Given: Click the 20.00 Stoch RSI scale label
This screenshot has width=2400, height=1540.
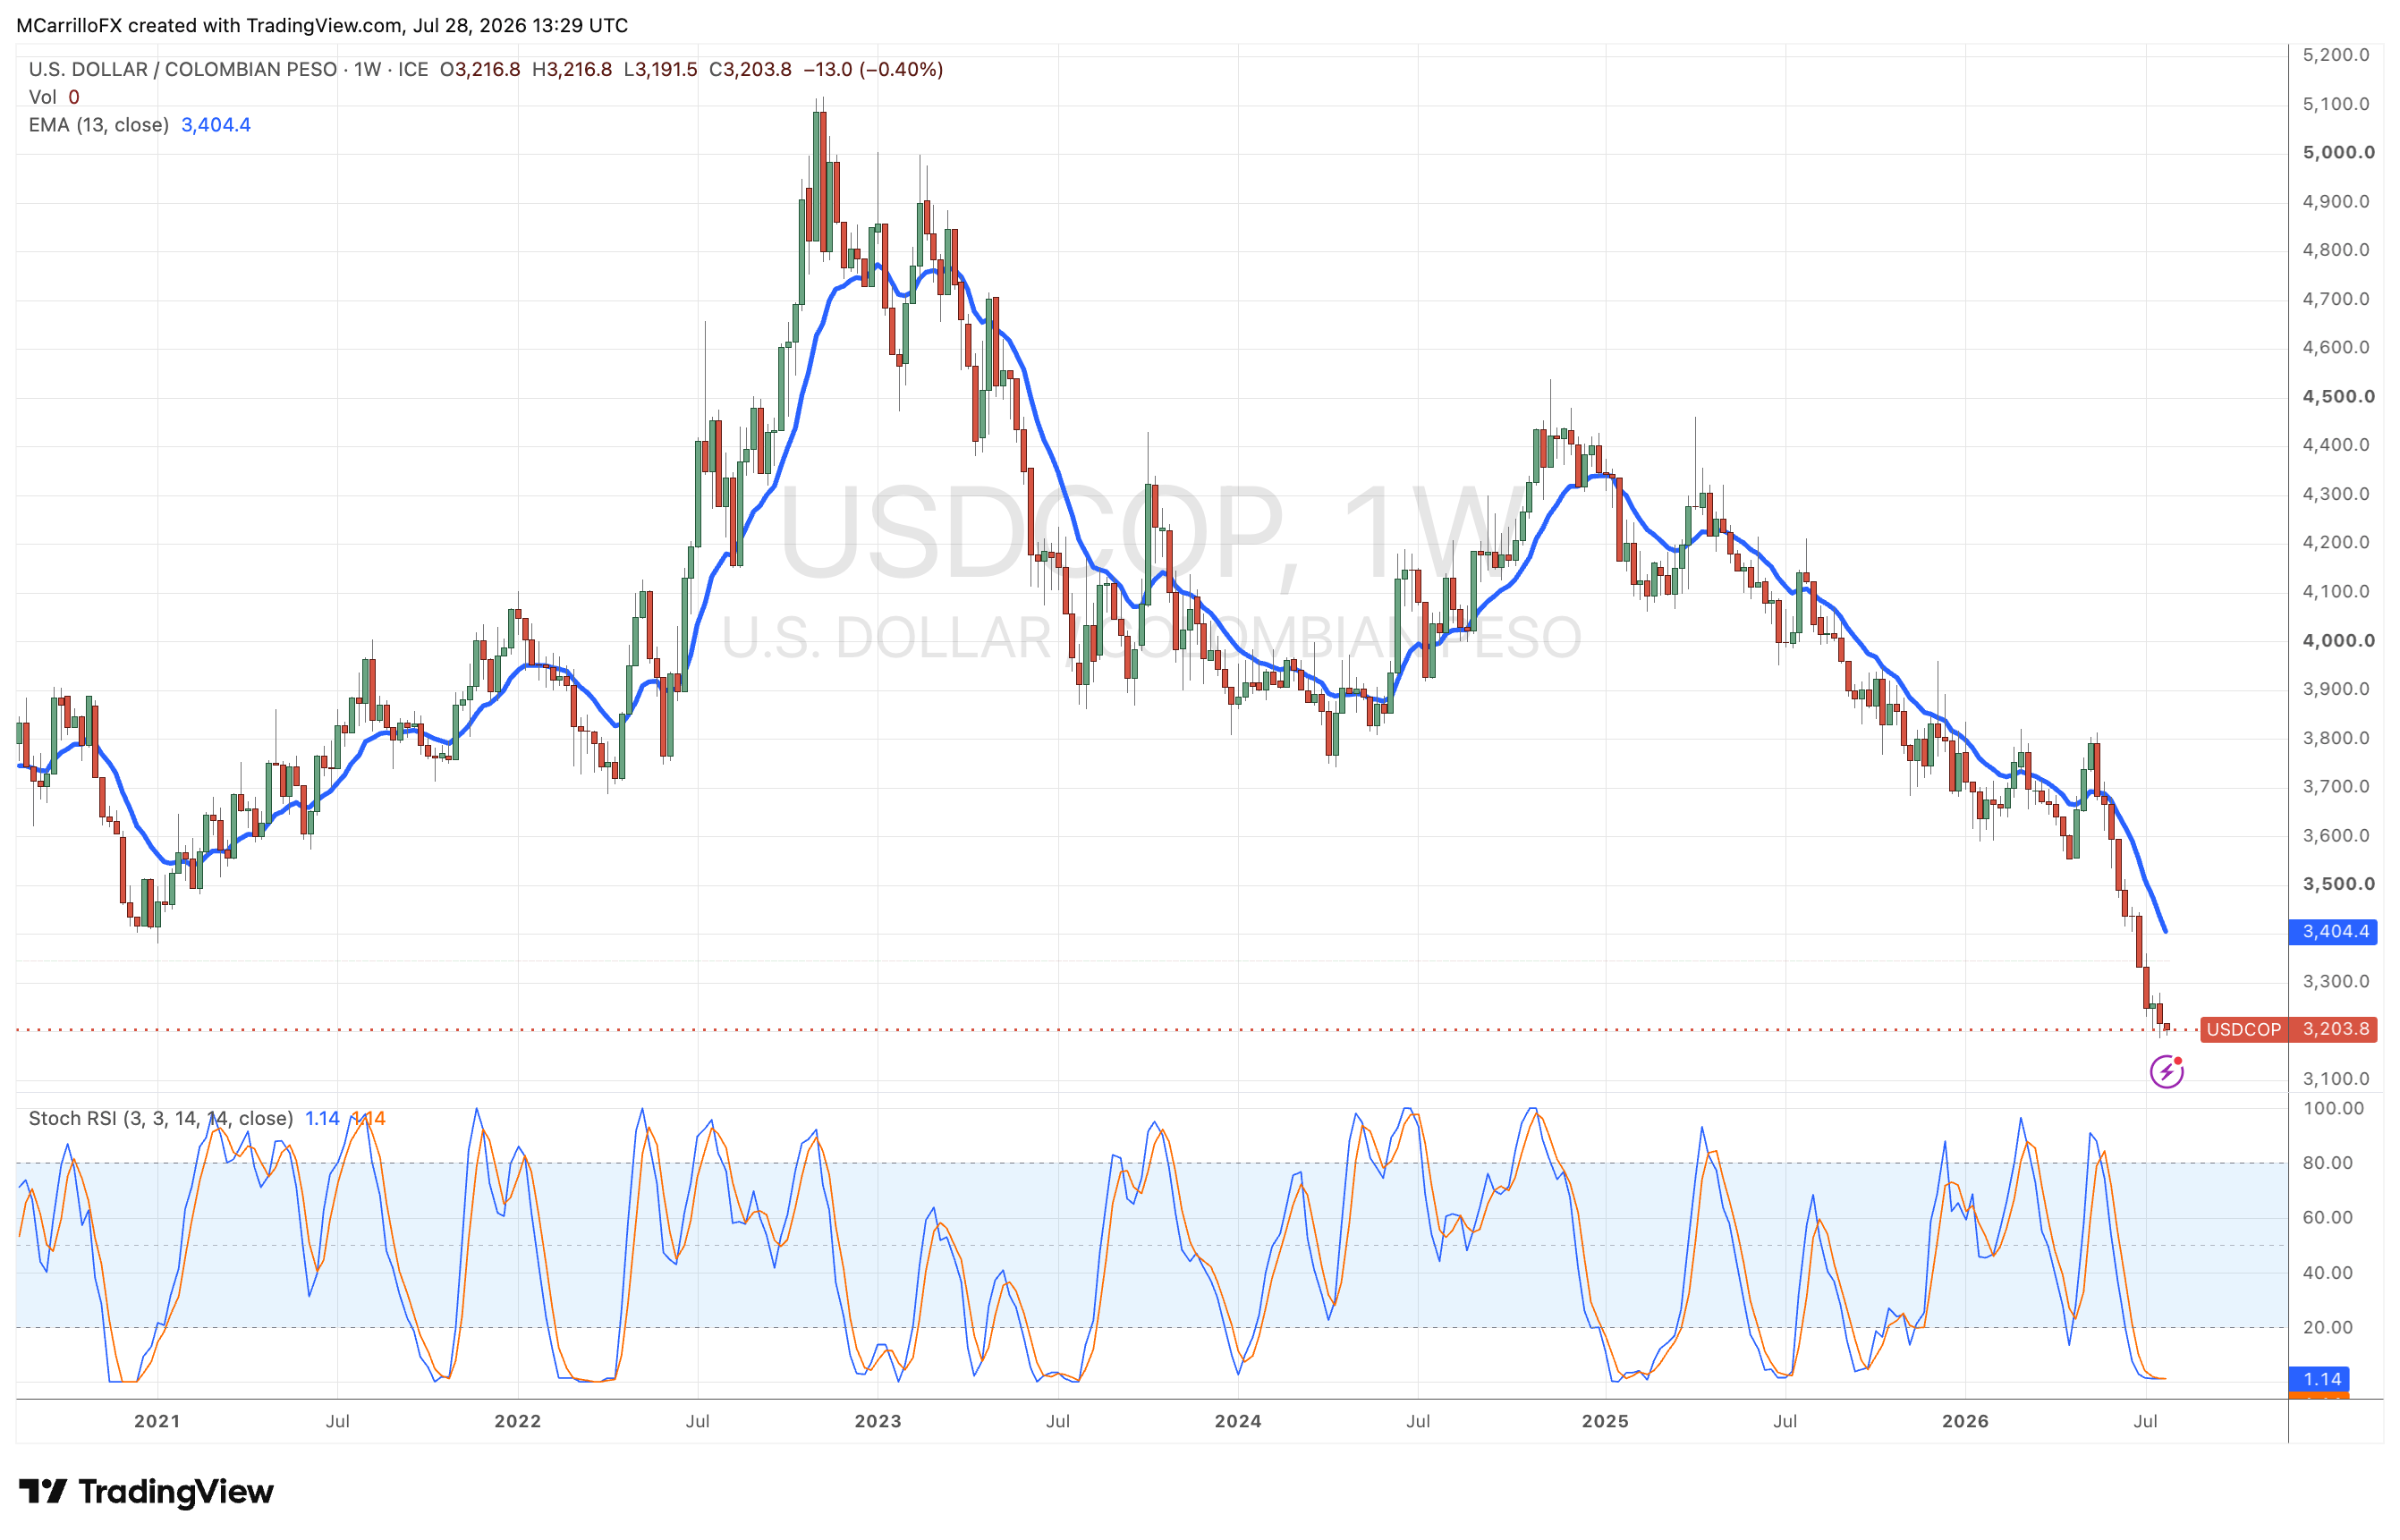Looking at the screenshot, I should point(2328,1327).
